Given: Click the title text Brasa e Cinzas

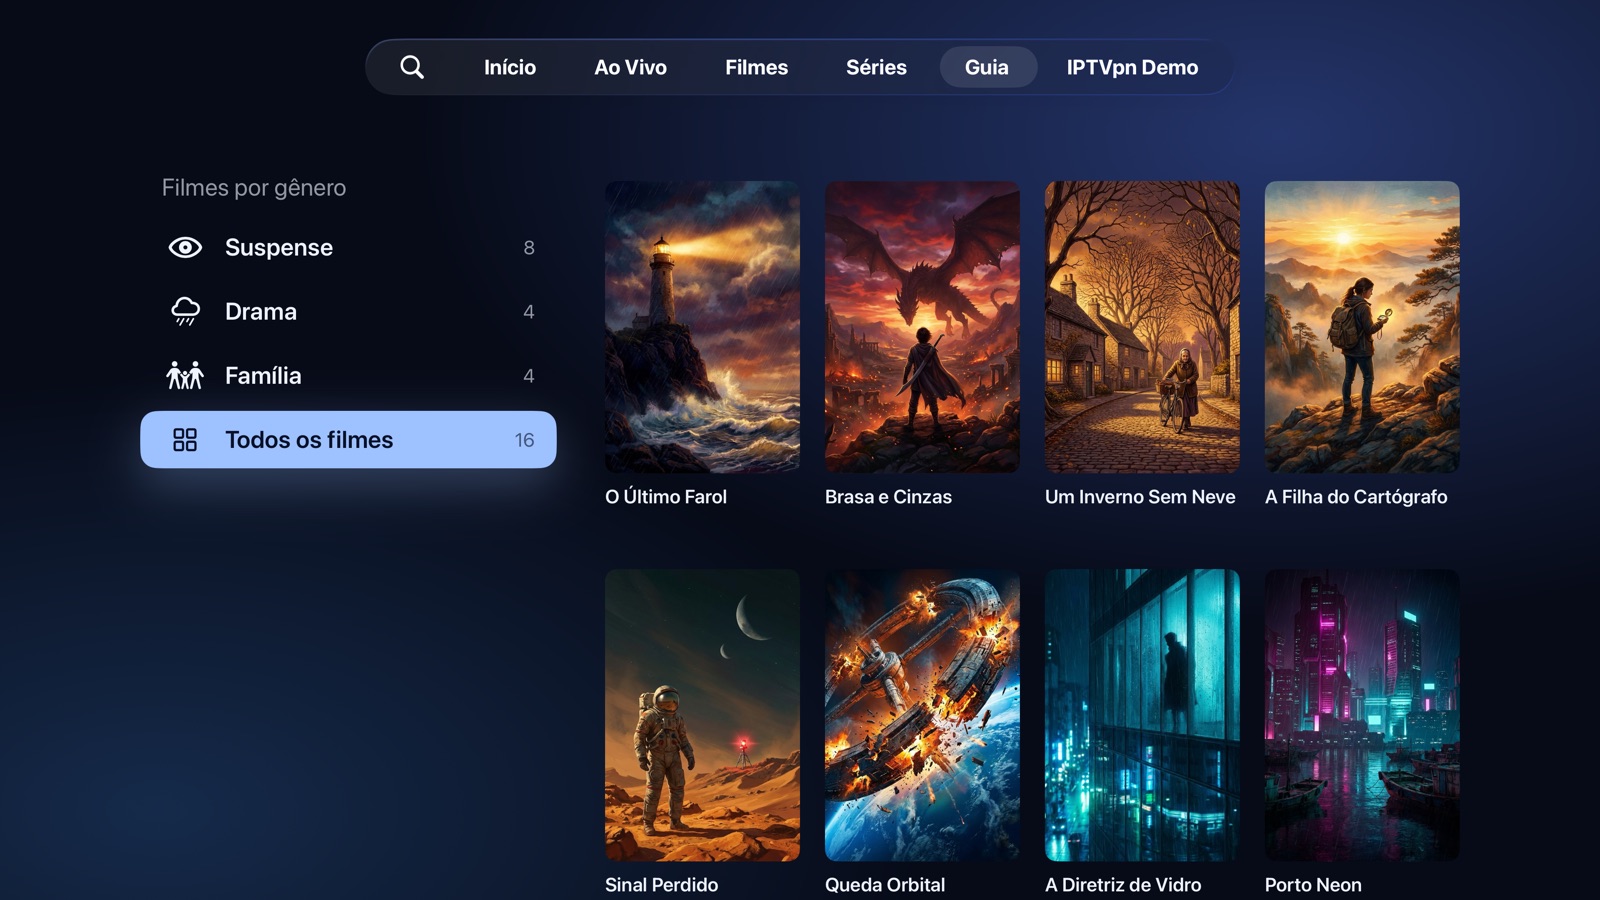Looking at the screenshot, I should [x=888, y=497].
